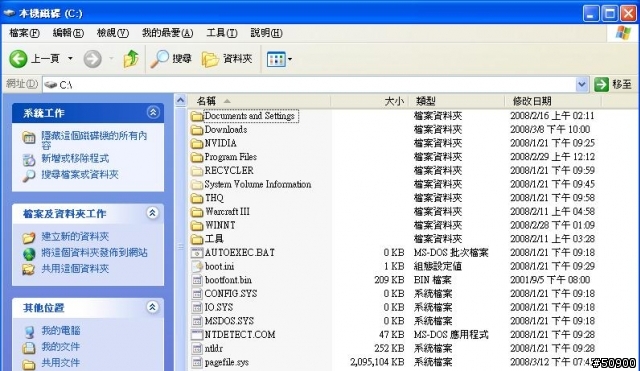Select the MSDOS.SYS file icon

coord(197,321)
